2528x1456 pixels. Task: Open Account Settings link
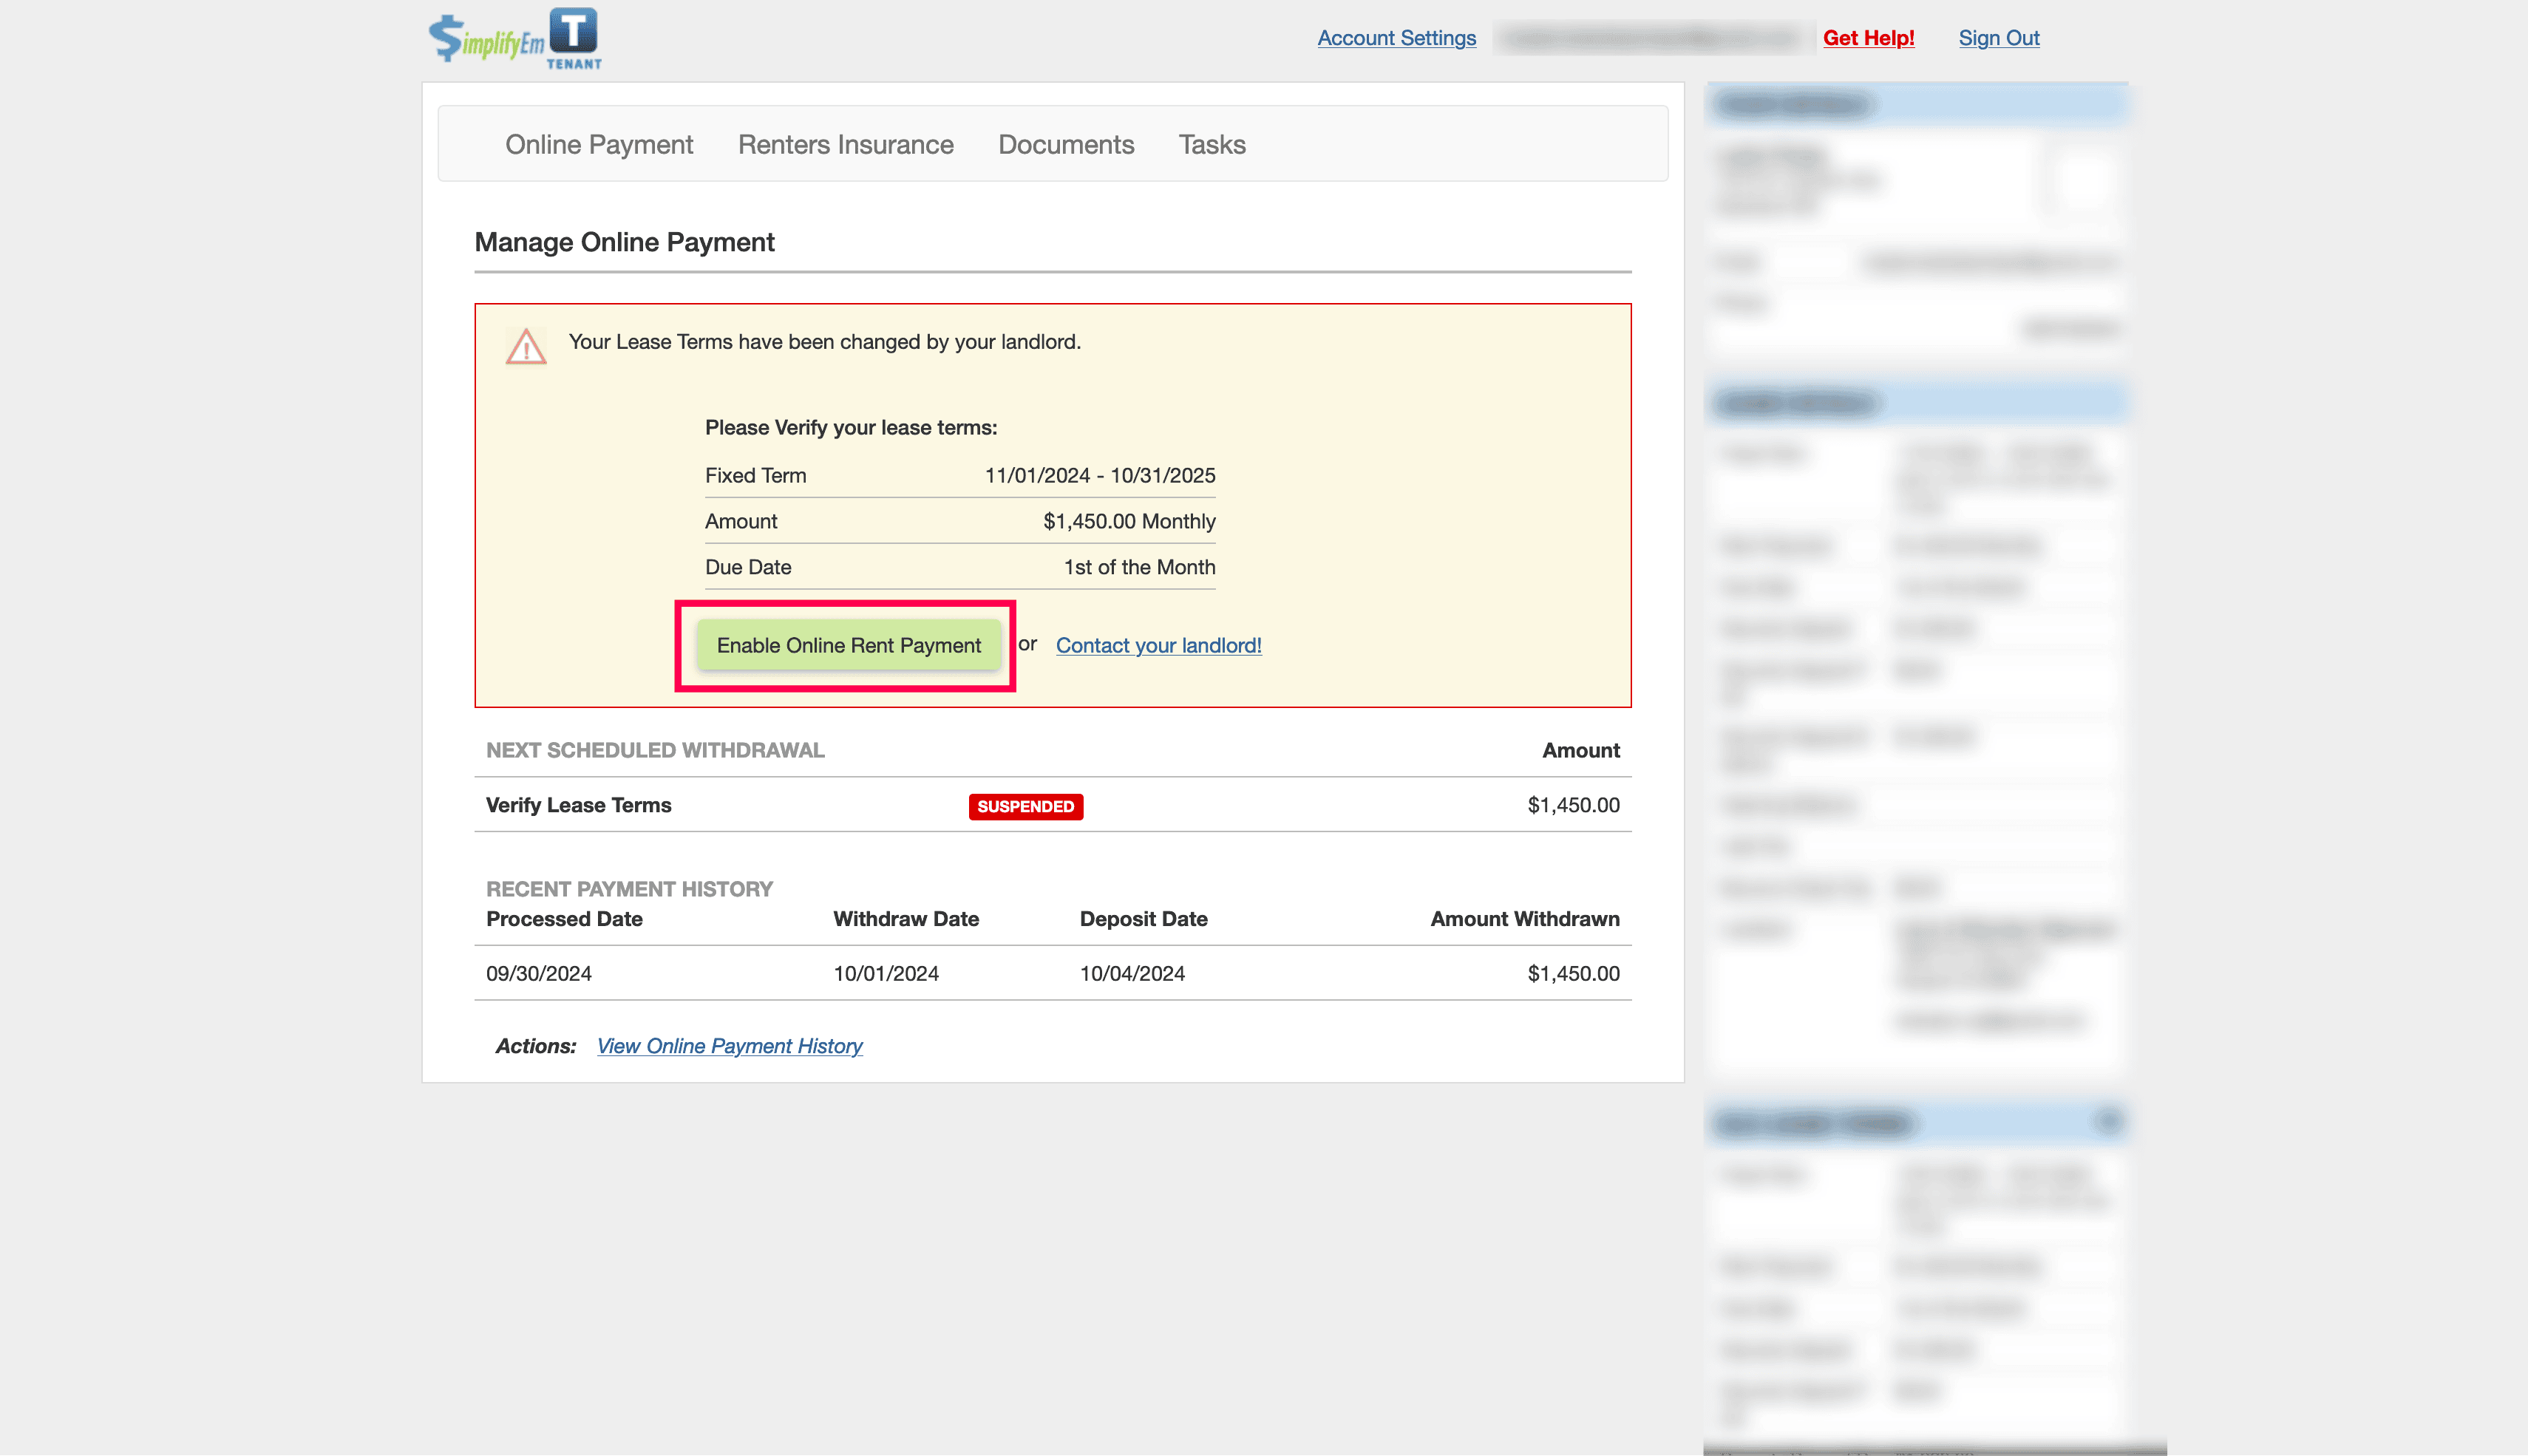coord(1396,38)
